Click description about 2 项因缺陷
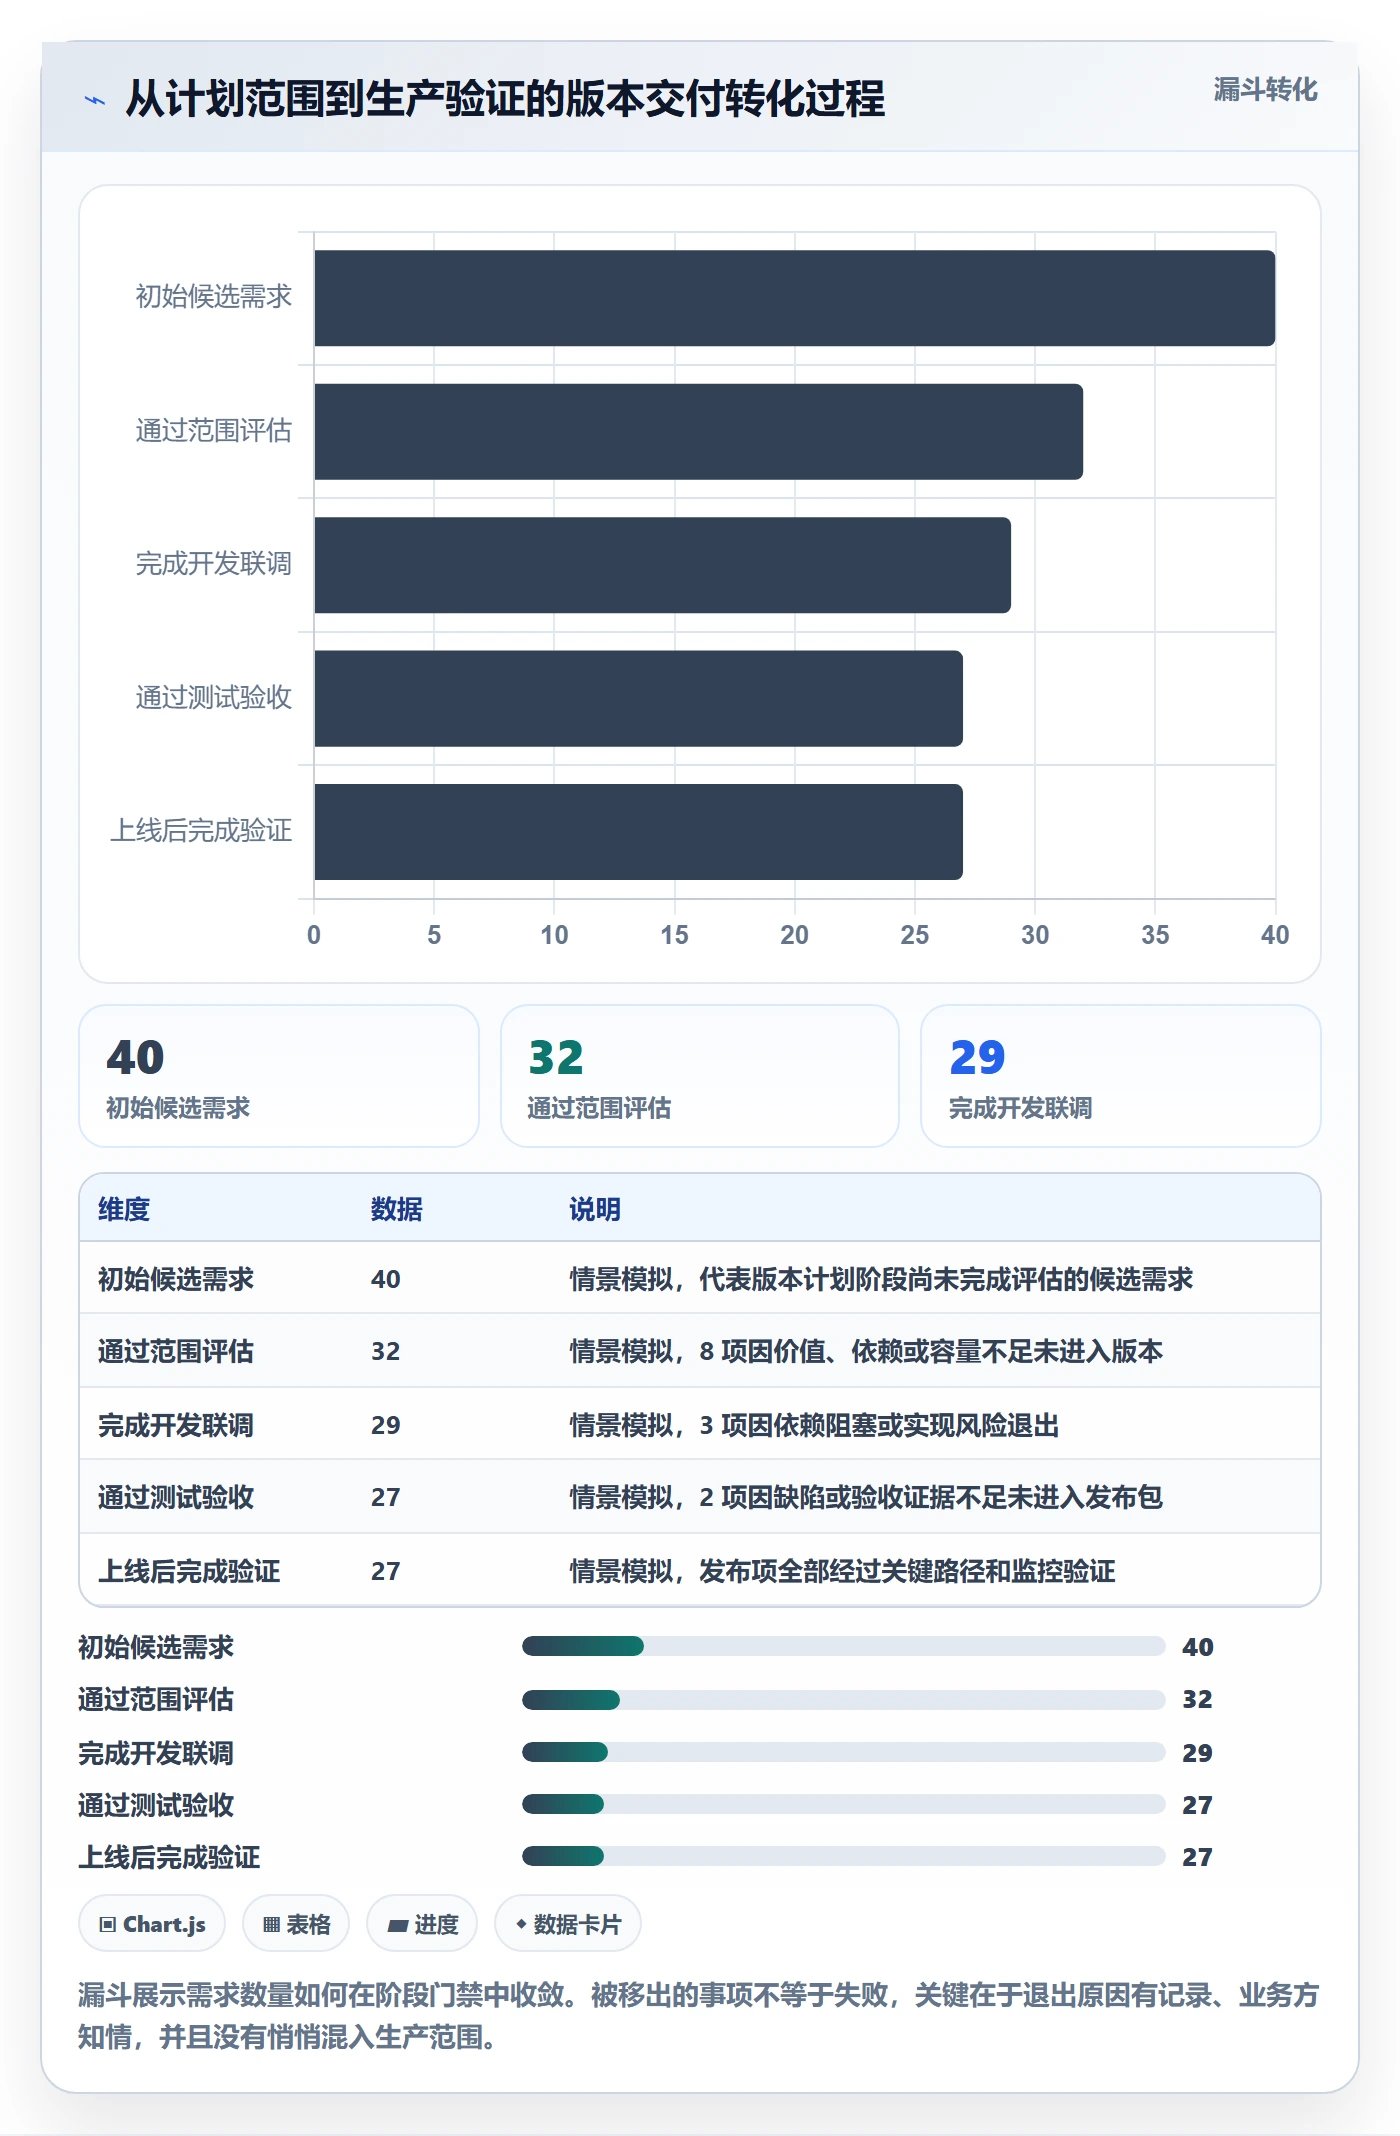This screenshot has width=1400, height=2136. (x=866, y=1497)
